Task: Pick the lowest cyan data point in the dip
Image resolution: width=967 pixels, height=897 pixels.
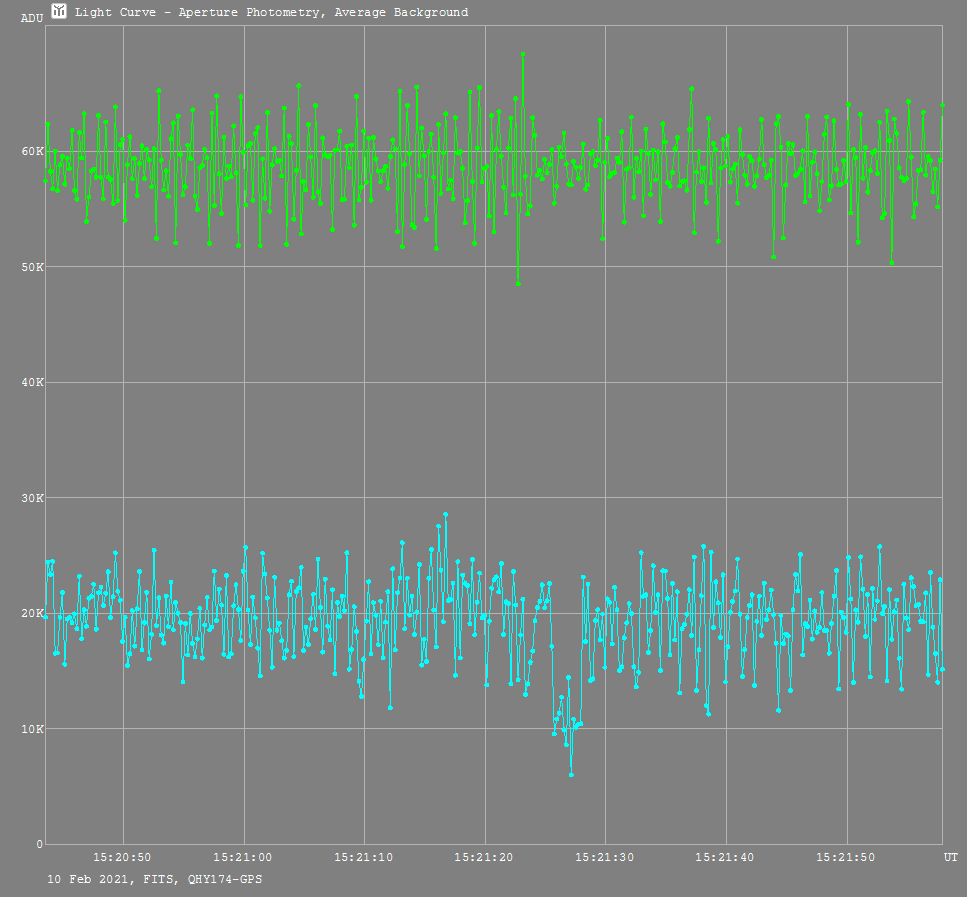Action: [571, 775]
